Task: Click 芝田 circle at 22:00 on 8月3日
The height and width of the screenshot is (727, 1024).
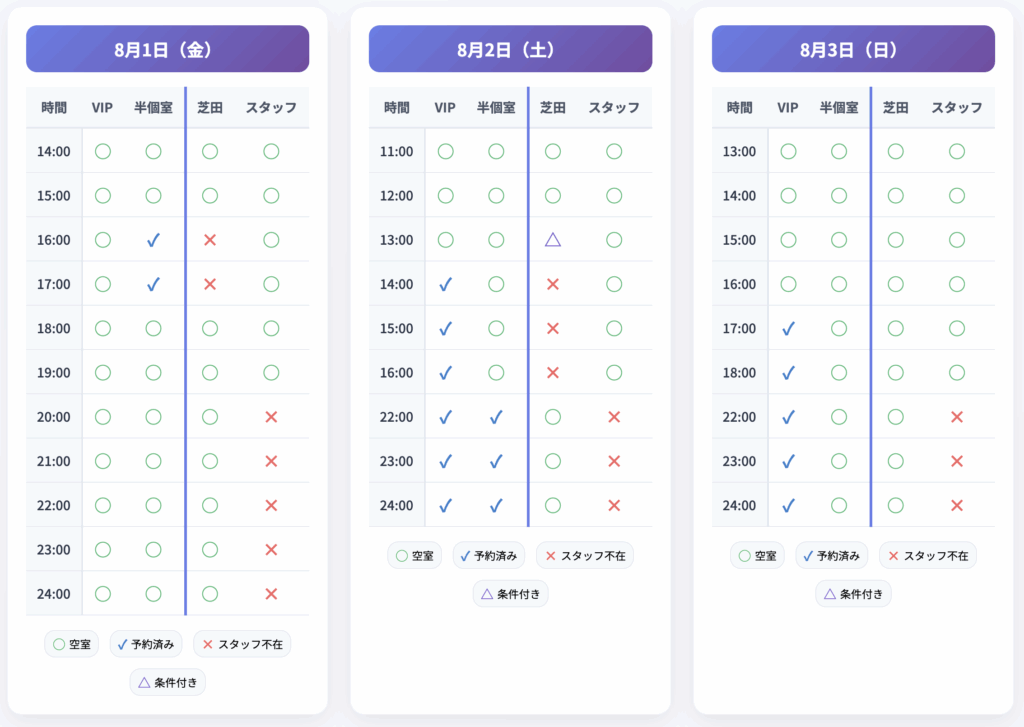Action: click(895, 417)
